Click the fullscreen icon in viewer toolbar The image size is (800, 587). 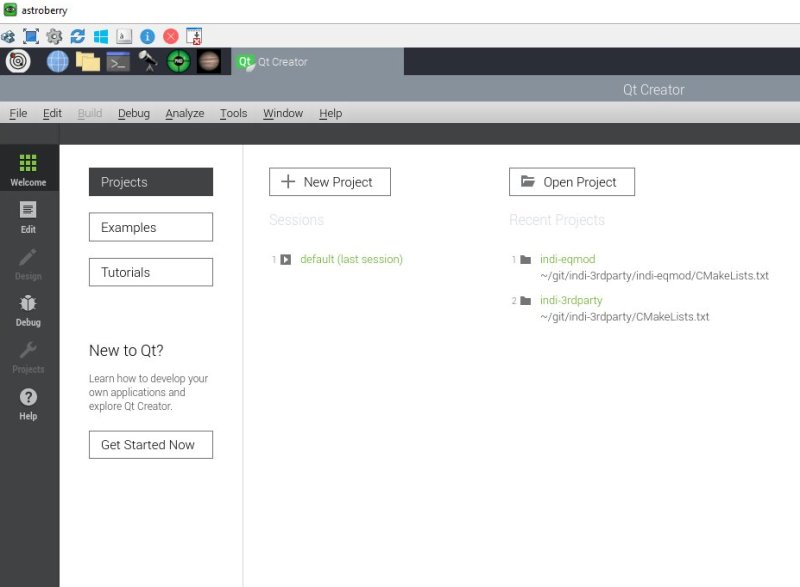(31, 36)
